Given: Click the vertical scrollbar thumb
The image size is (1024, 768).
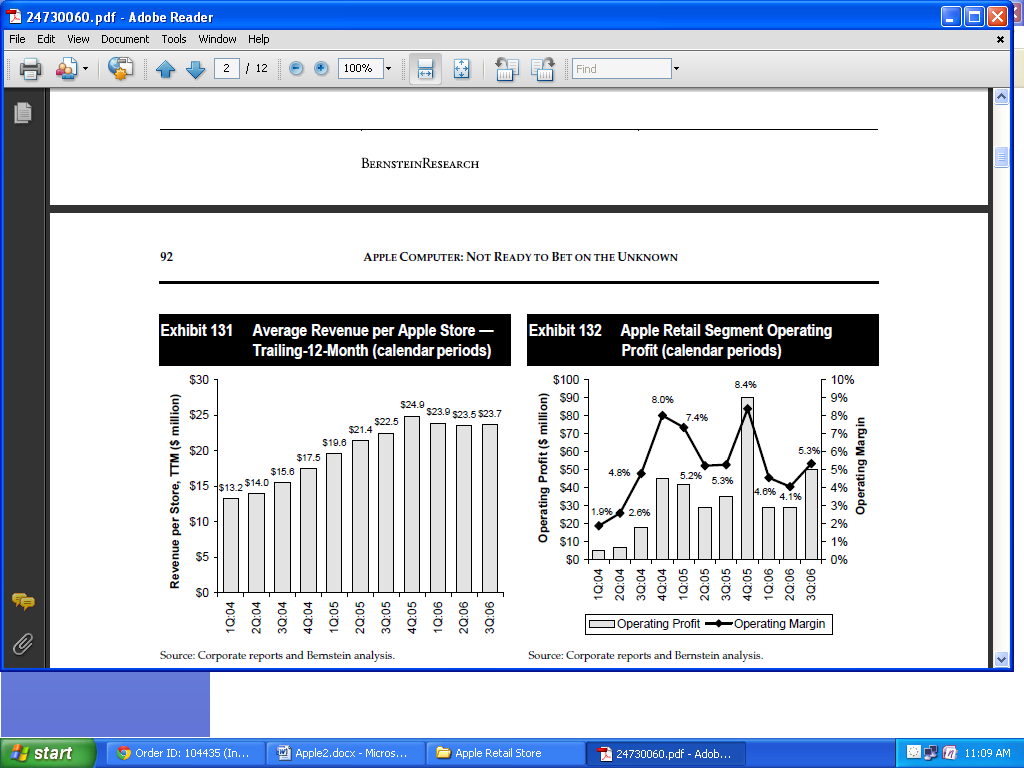Looking at the screenshot, I should tap(1000, 158).
